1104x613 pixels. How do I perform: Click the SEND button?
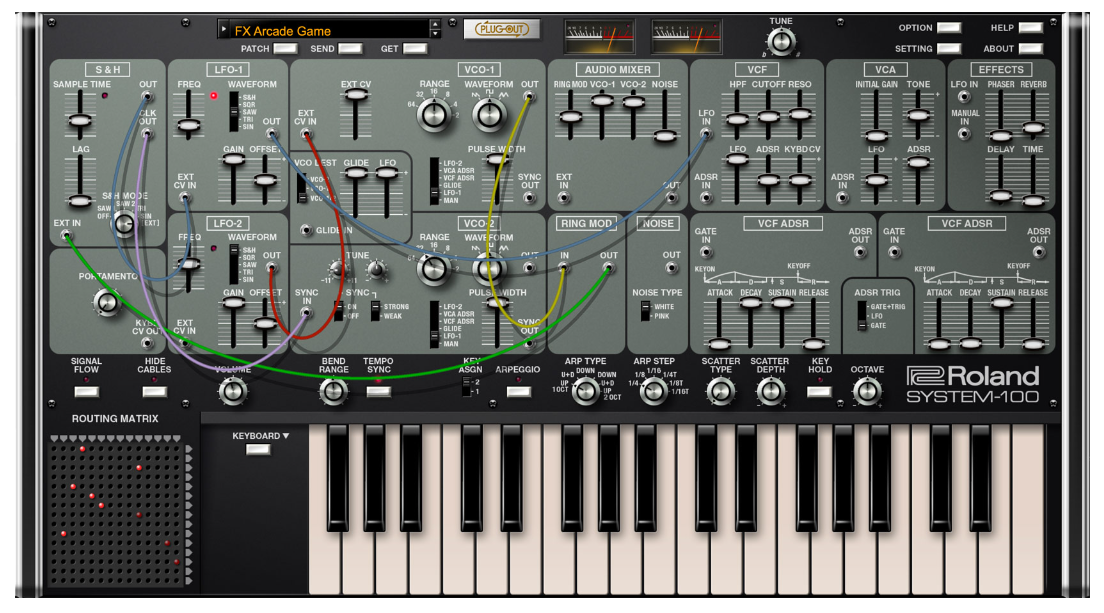(x=350, y=49)
